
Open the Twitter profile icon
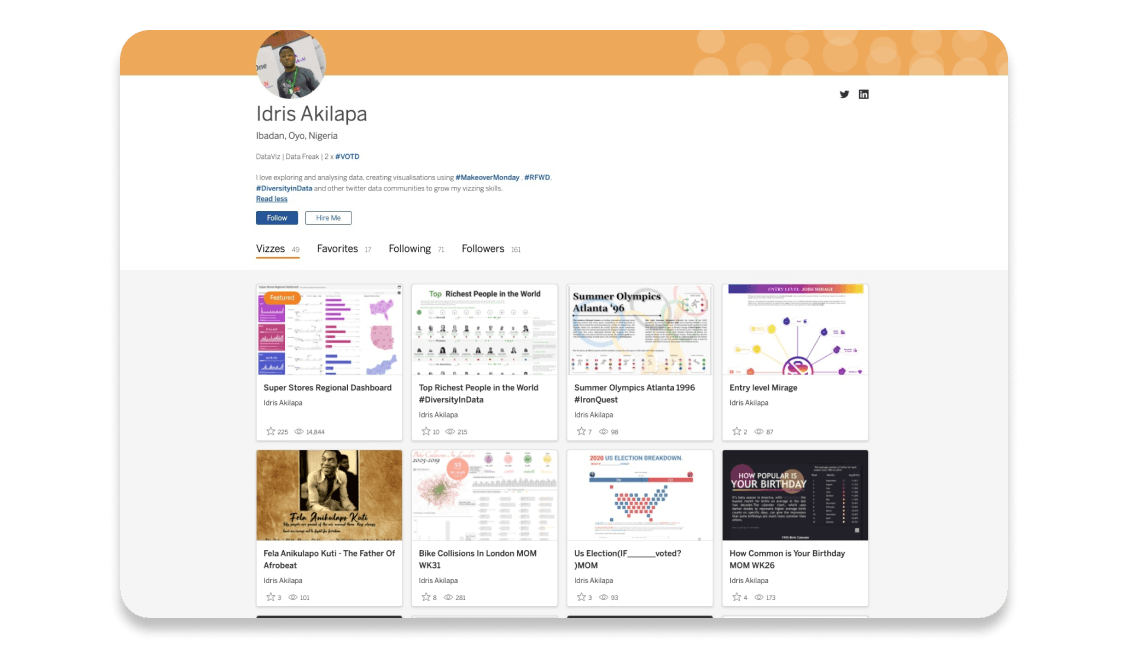[844, 94]
